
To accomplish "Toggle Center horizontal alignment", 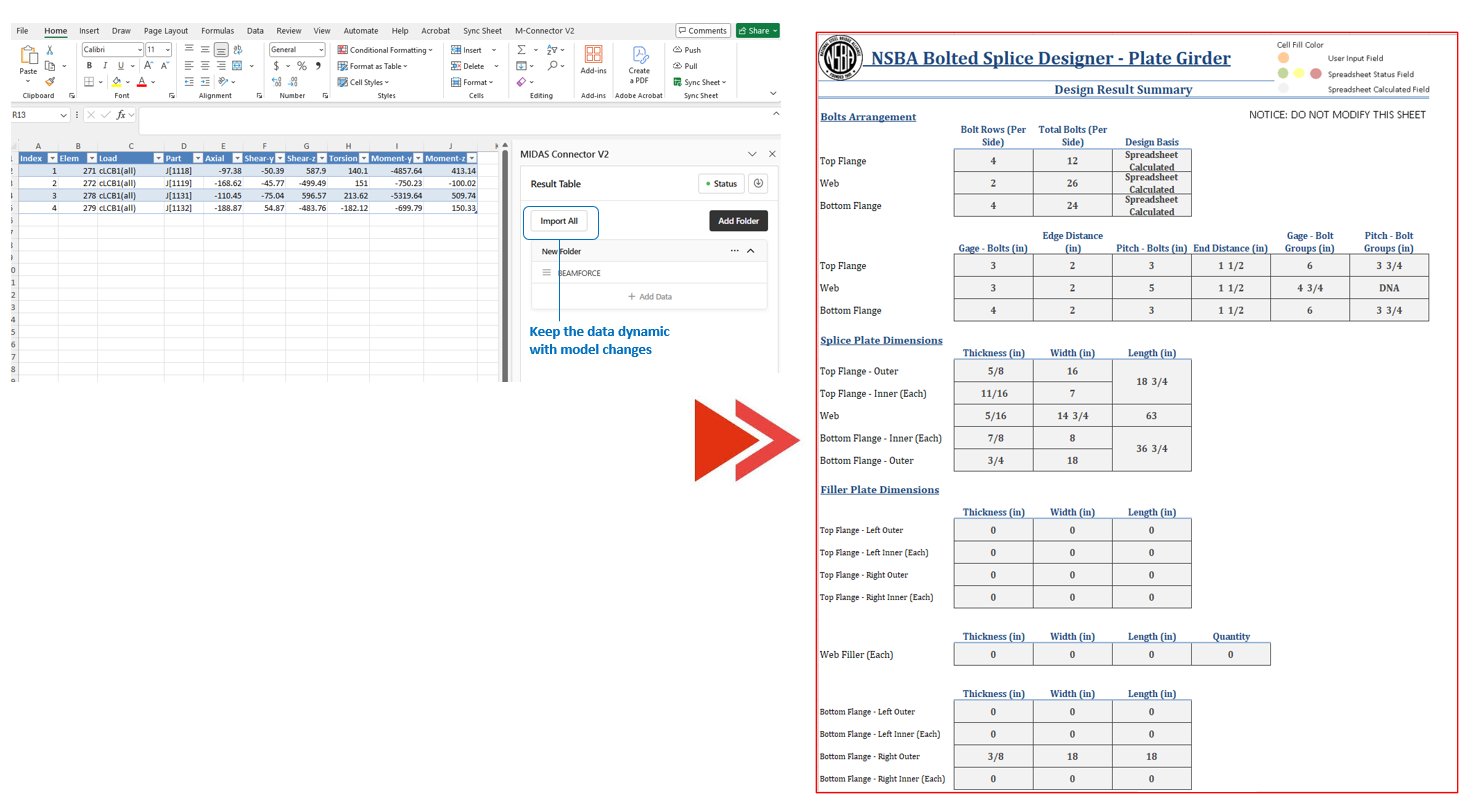I will 204,65.
